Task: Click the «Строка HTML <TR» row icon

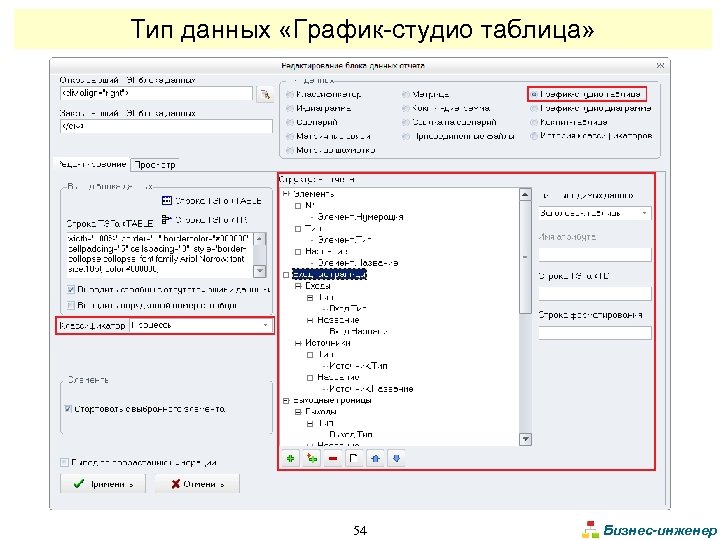Action: [x=167, y=220]
